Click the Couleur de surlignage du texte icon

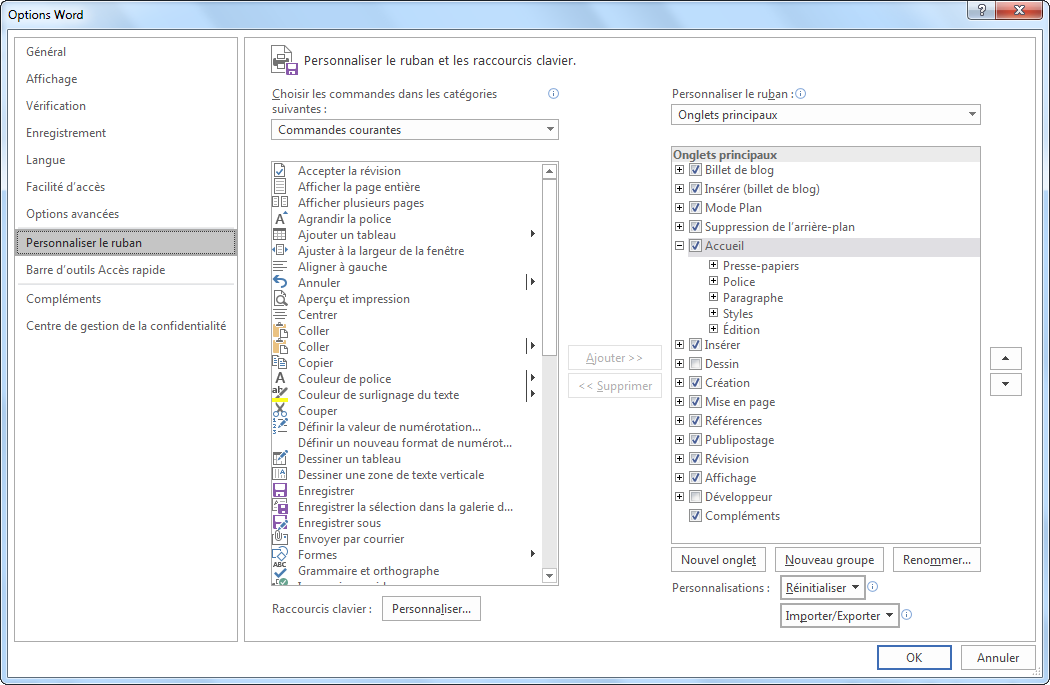[280, 395]
